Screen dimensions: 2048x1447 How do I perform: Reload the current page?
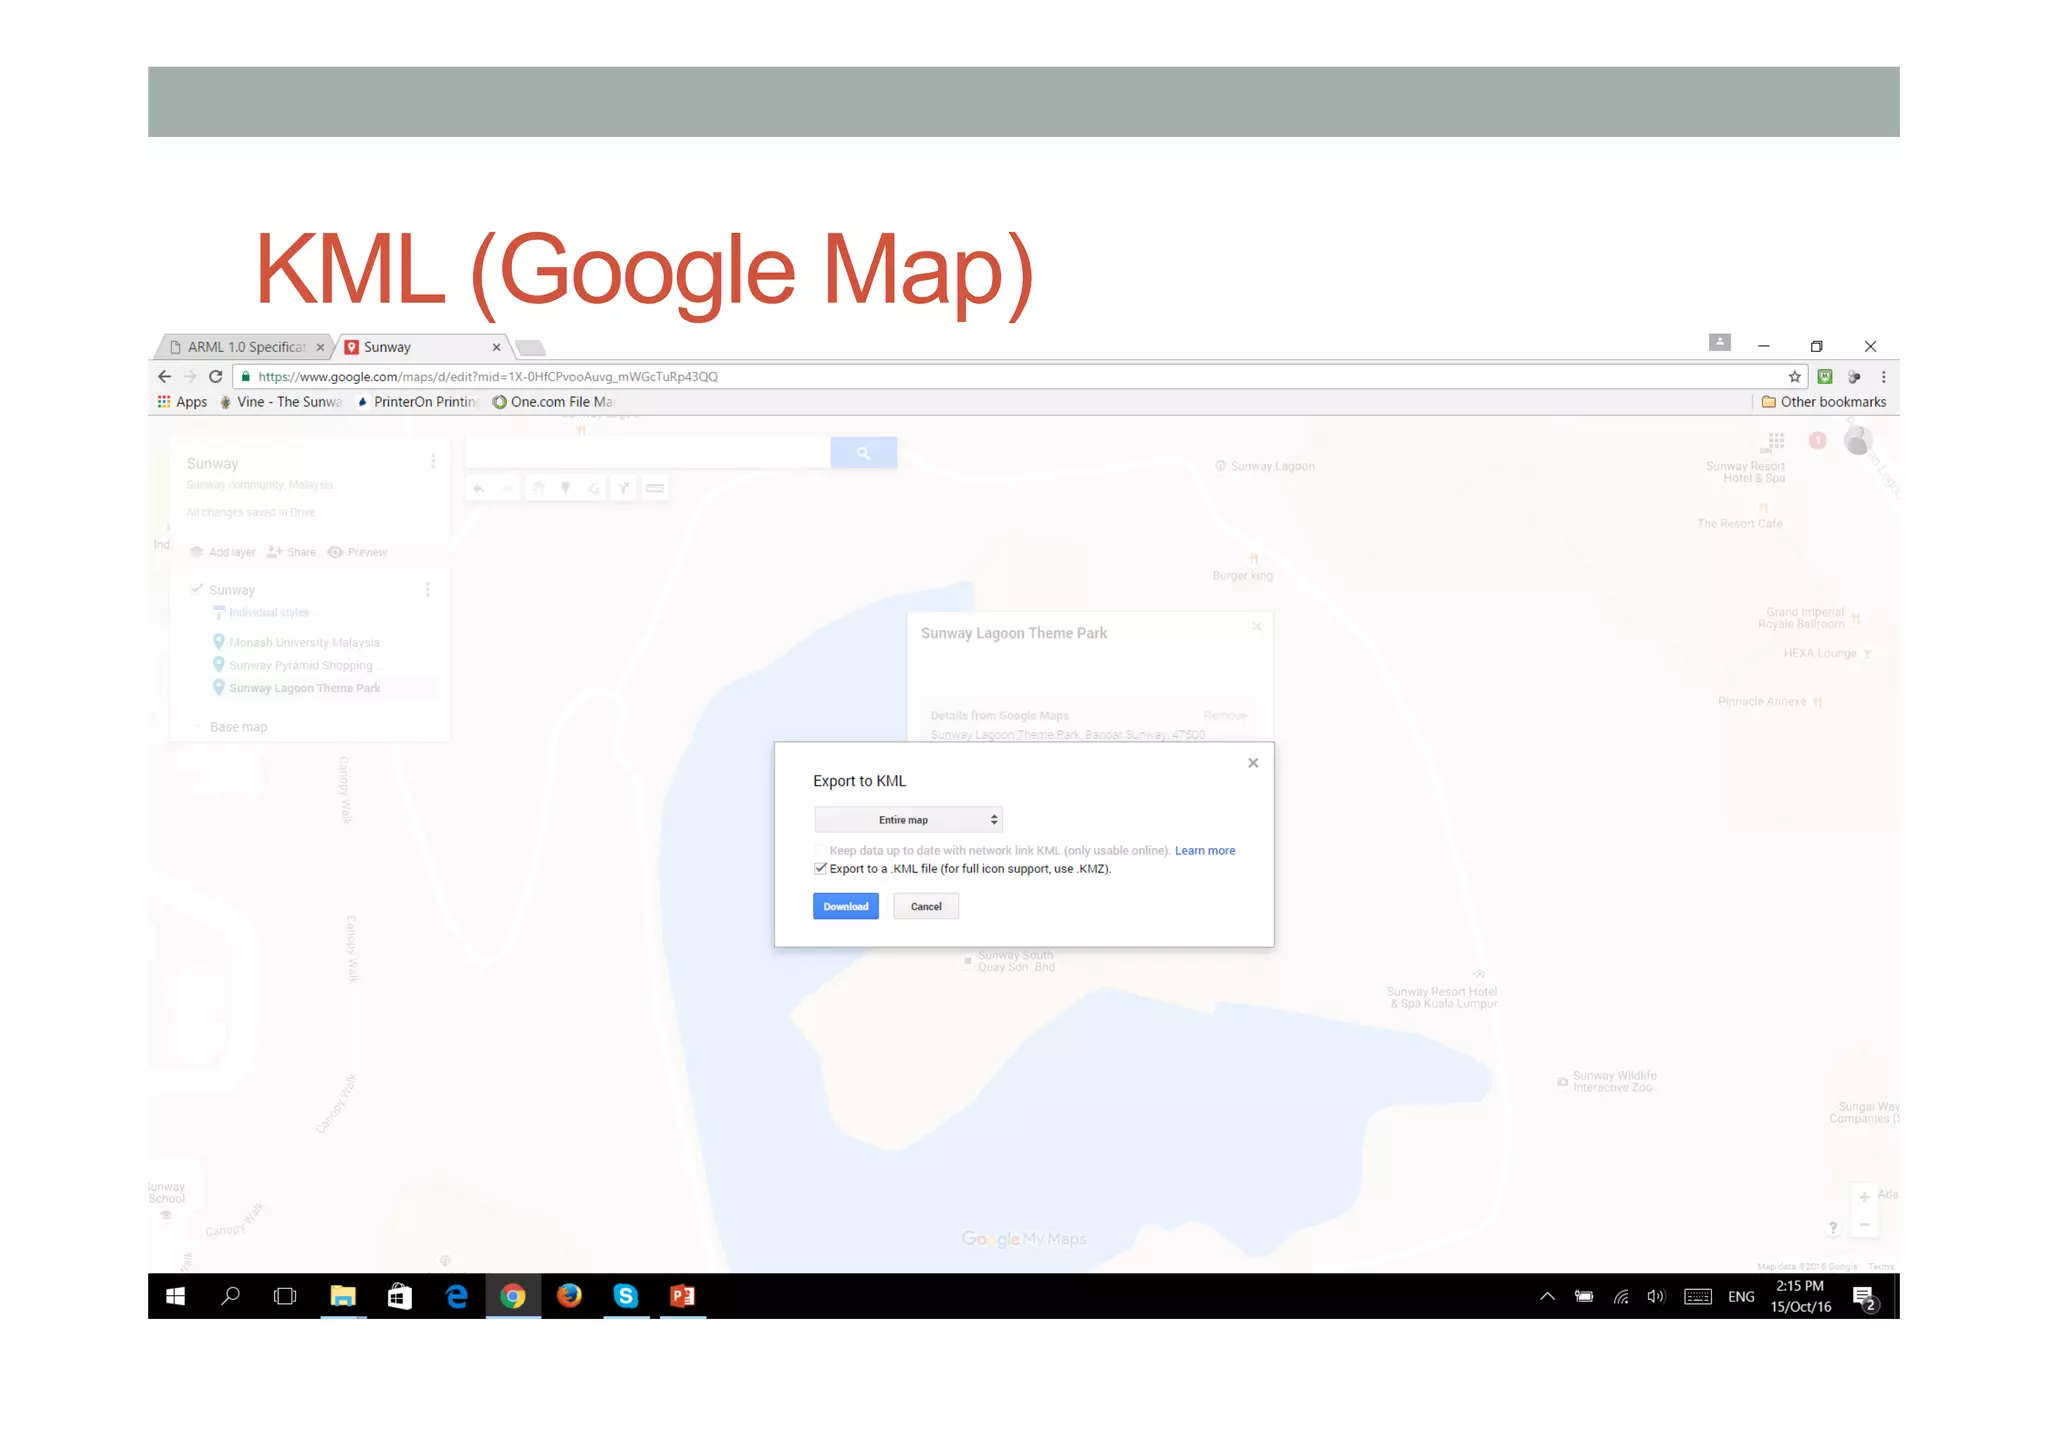pyautogui.click(x=215, y=377)
